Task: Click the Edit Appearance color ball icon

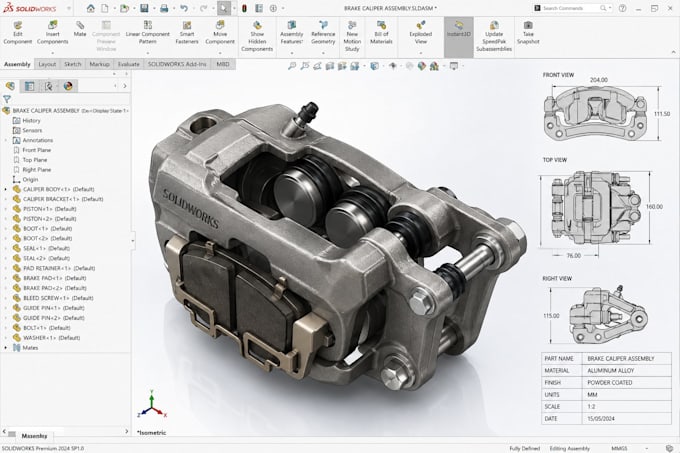Action: pos(422,66)
